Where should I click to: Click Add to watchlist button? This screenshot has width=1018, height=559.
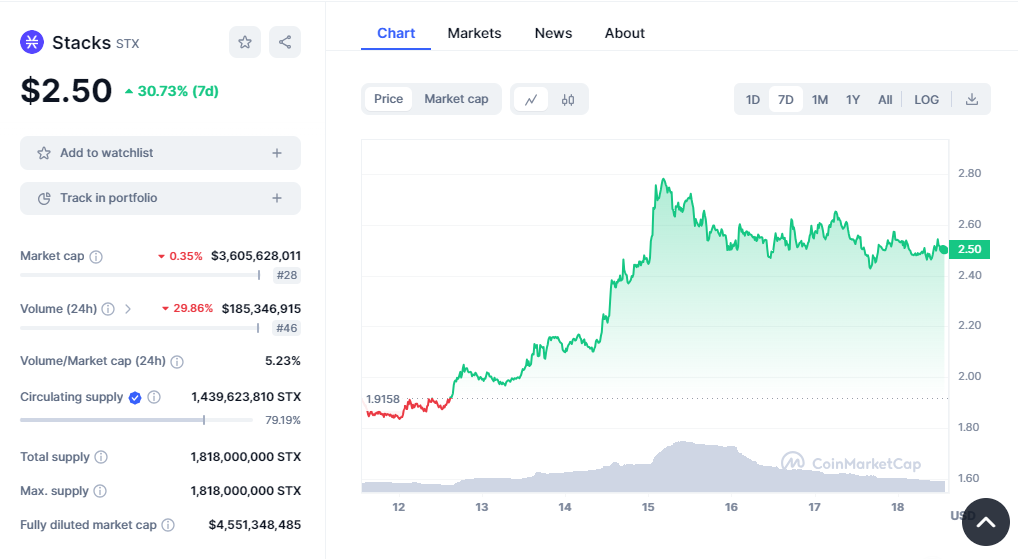click(x=160, y=153)
